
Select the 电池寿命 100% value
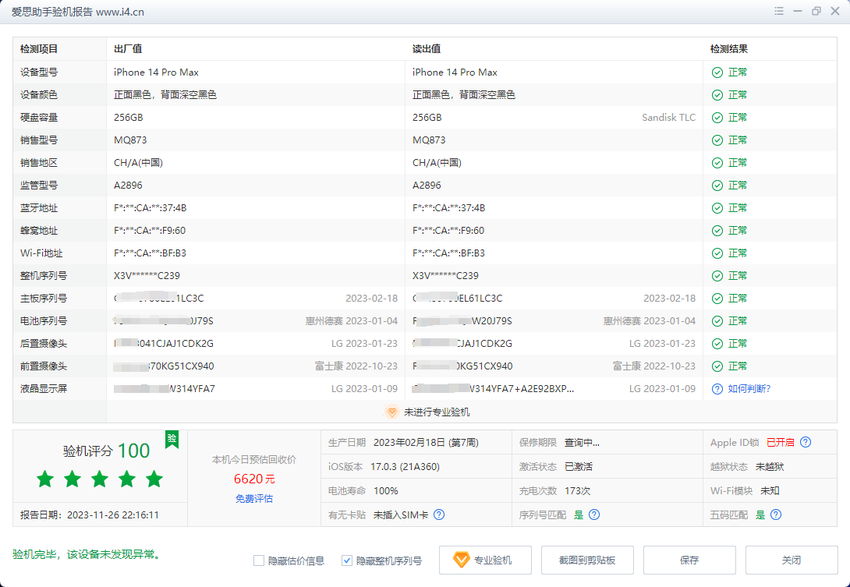coord(386,491)
